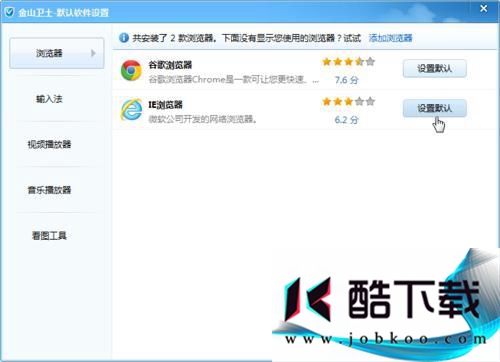
Task: Click the 7.6 分 score
Action: click(347, 80)
